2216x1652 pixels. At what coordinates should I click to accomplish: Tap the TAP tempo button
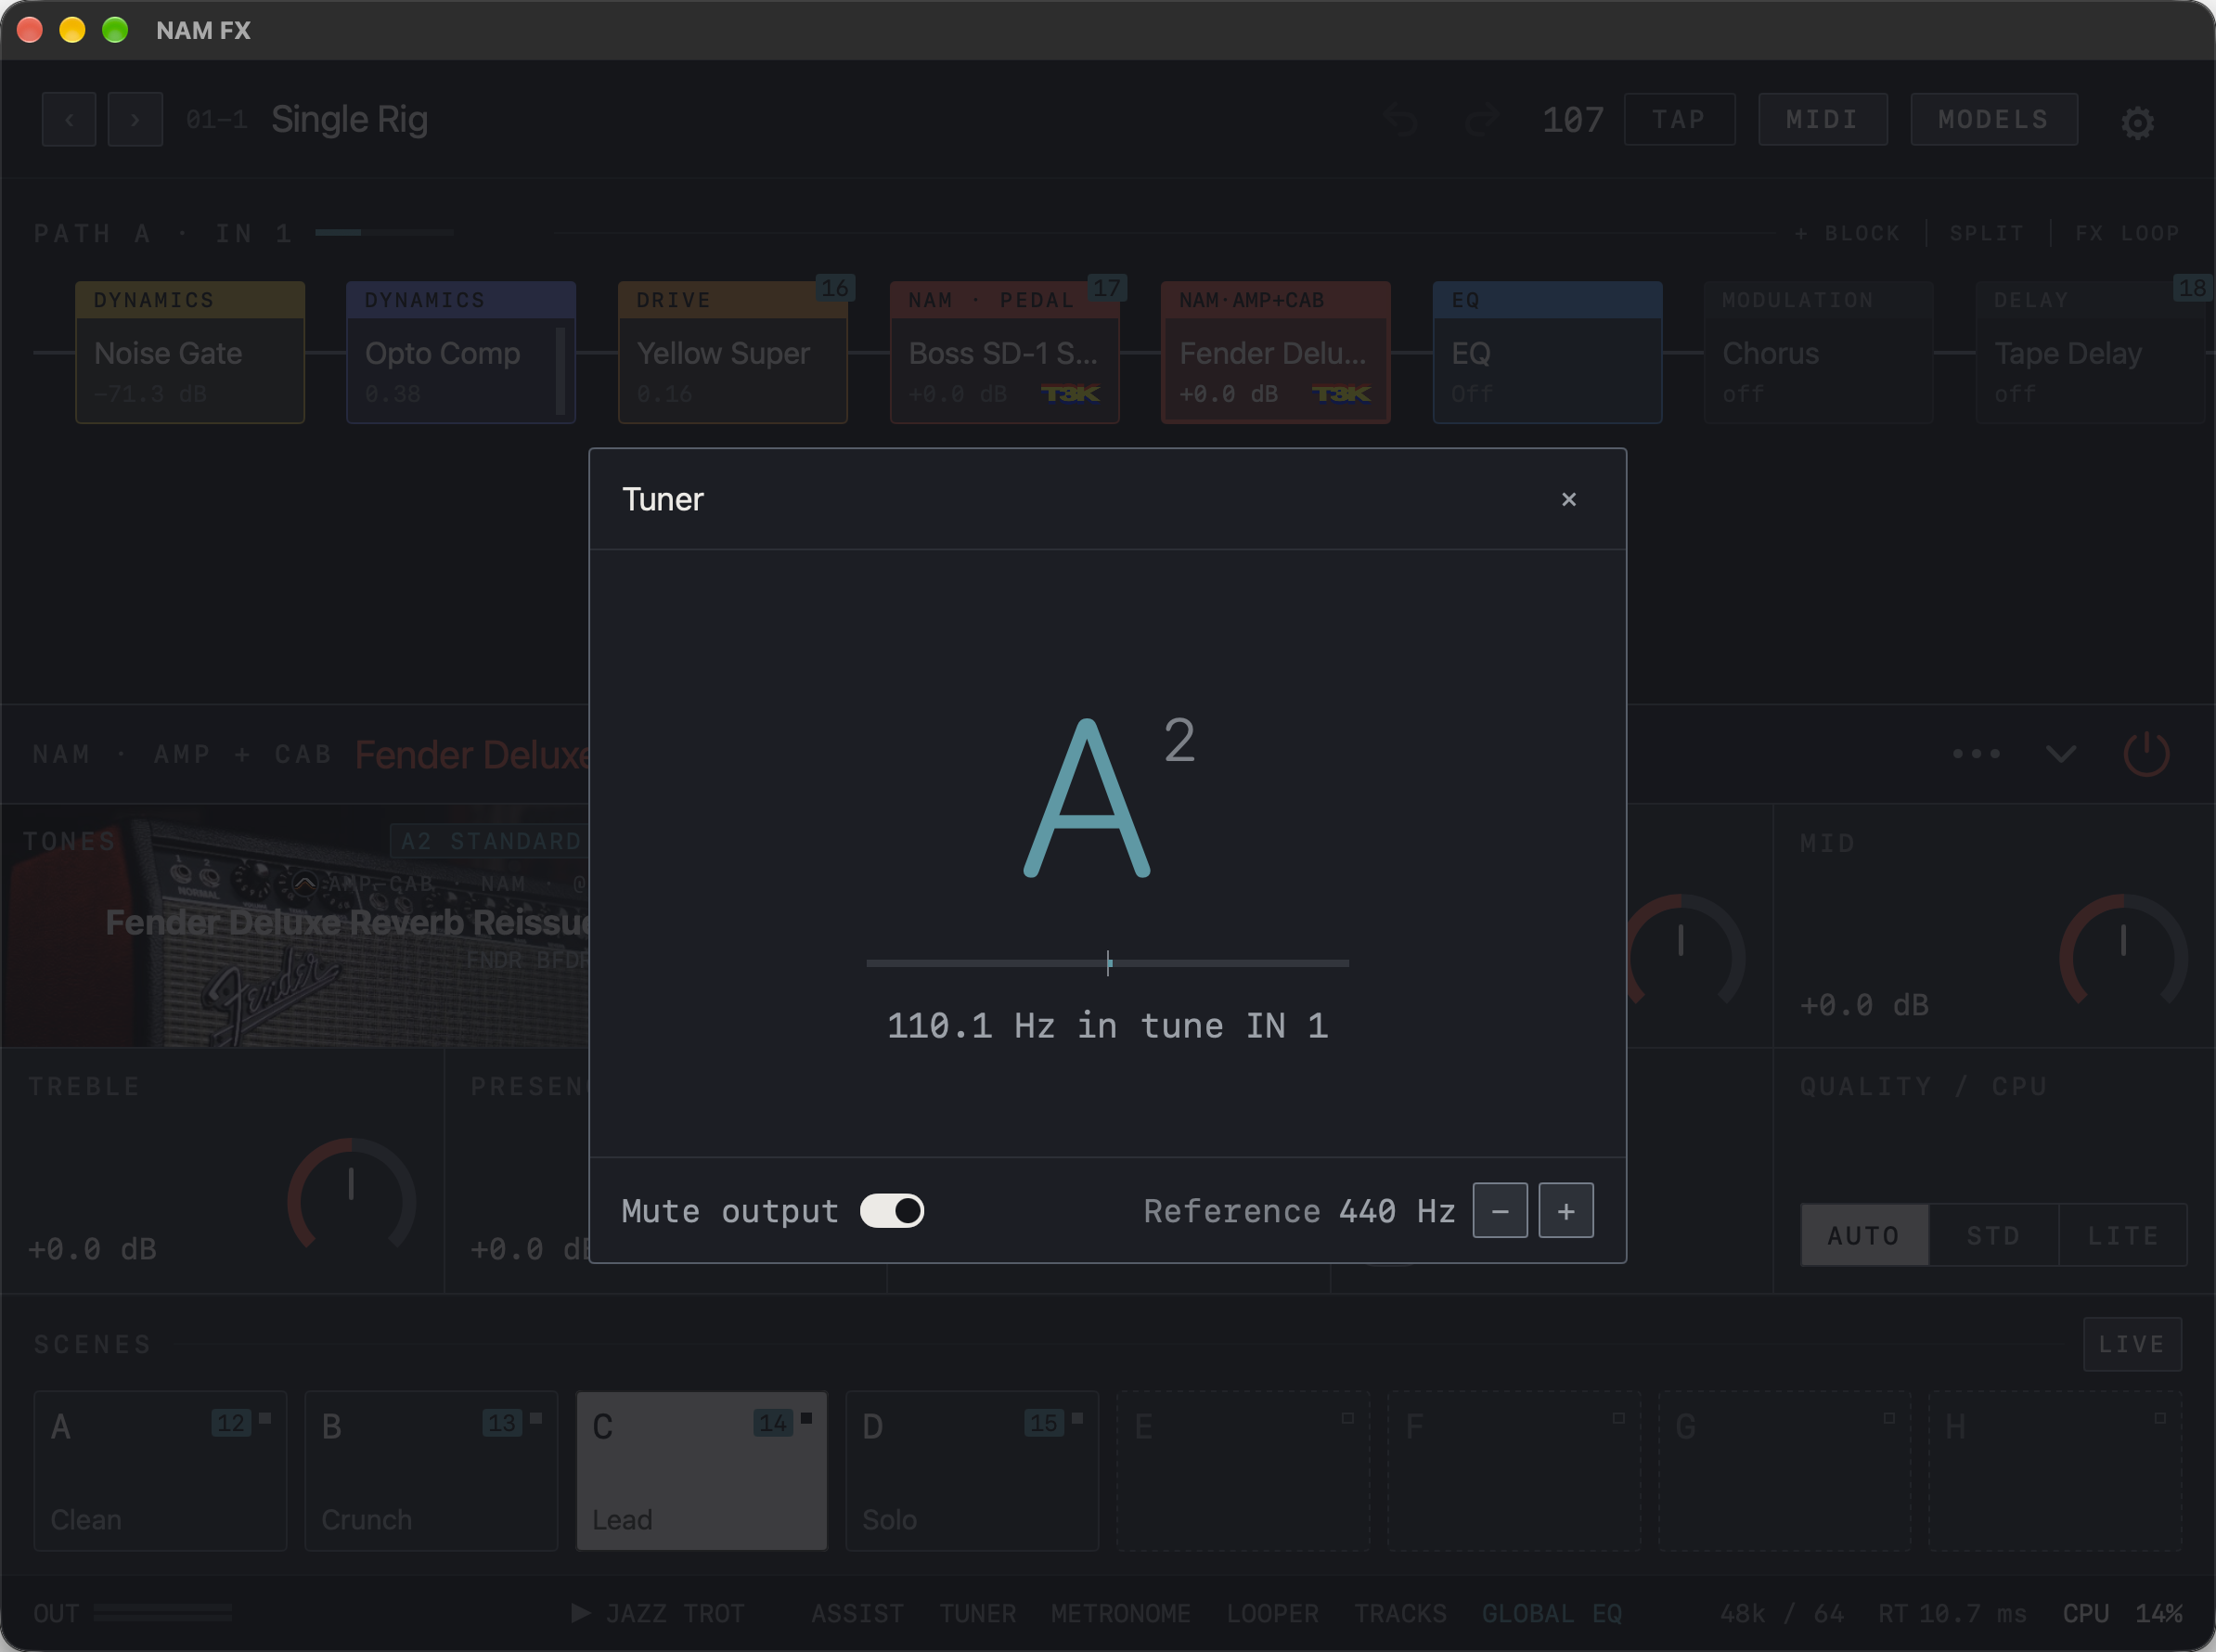click(1679, 120)
